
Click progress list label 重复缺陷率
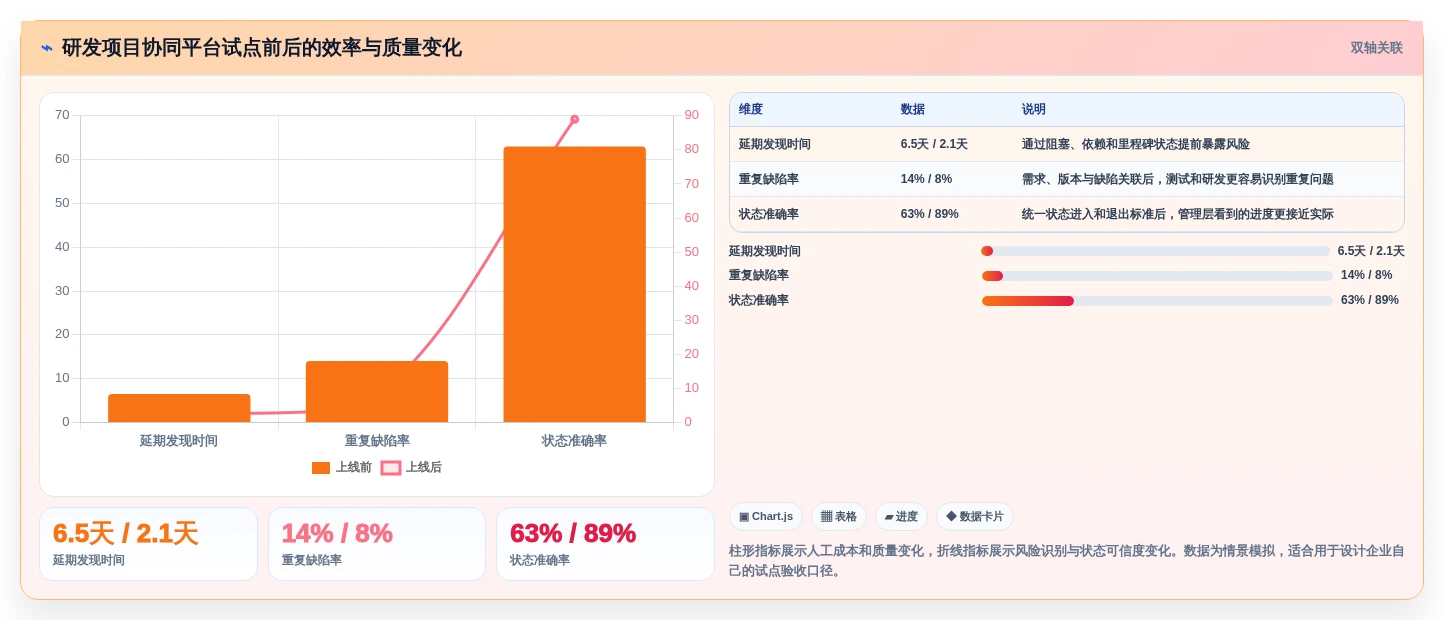coord(759,275)
